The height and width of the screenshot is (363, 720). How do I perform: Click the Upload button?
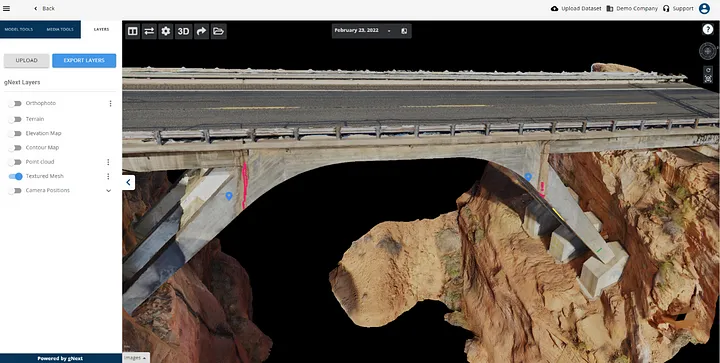27,61
